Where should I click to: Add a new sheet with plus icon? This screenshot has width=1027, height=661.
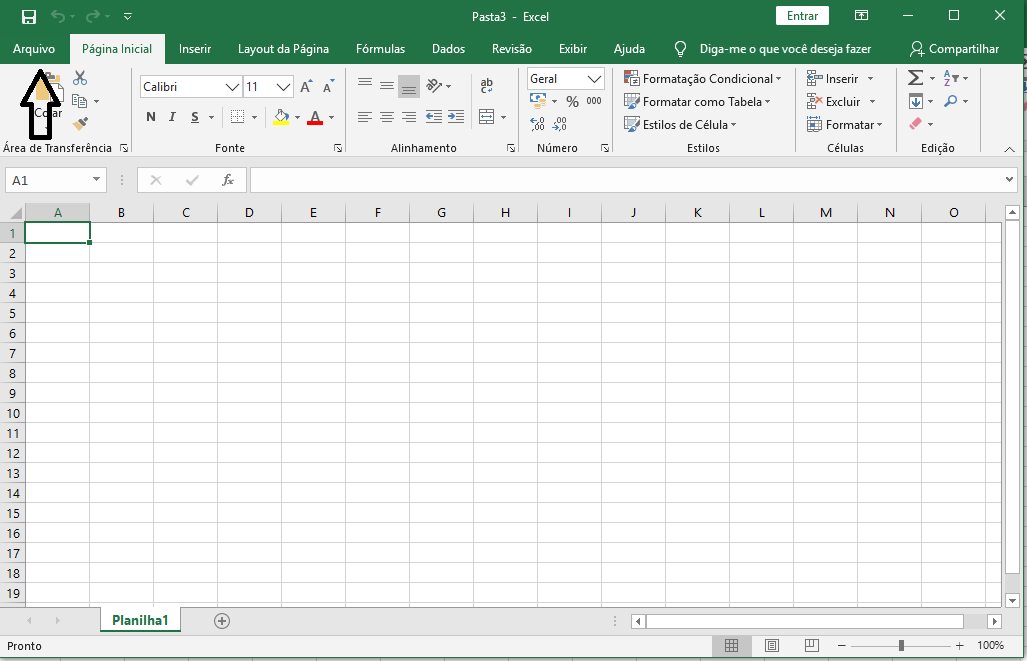click(222, 621)
